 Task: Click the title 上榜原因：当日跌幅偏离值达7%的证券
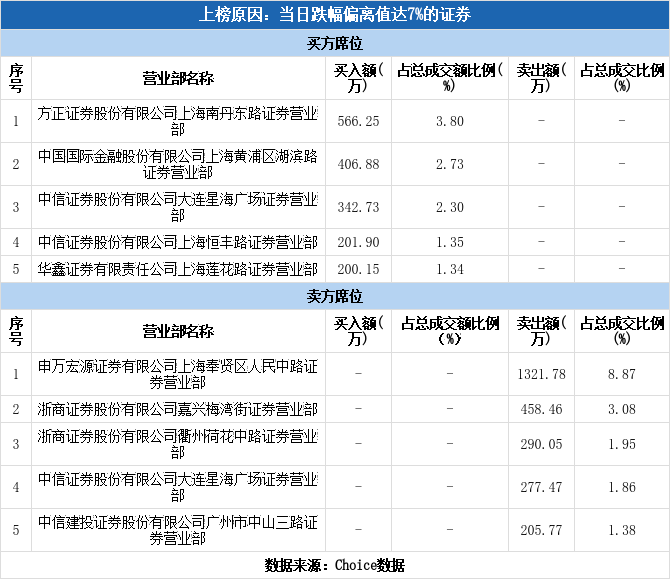pos(335,15)
